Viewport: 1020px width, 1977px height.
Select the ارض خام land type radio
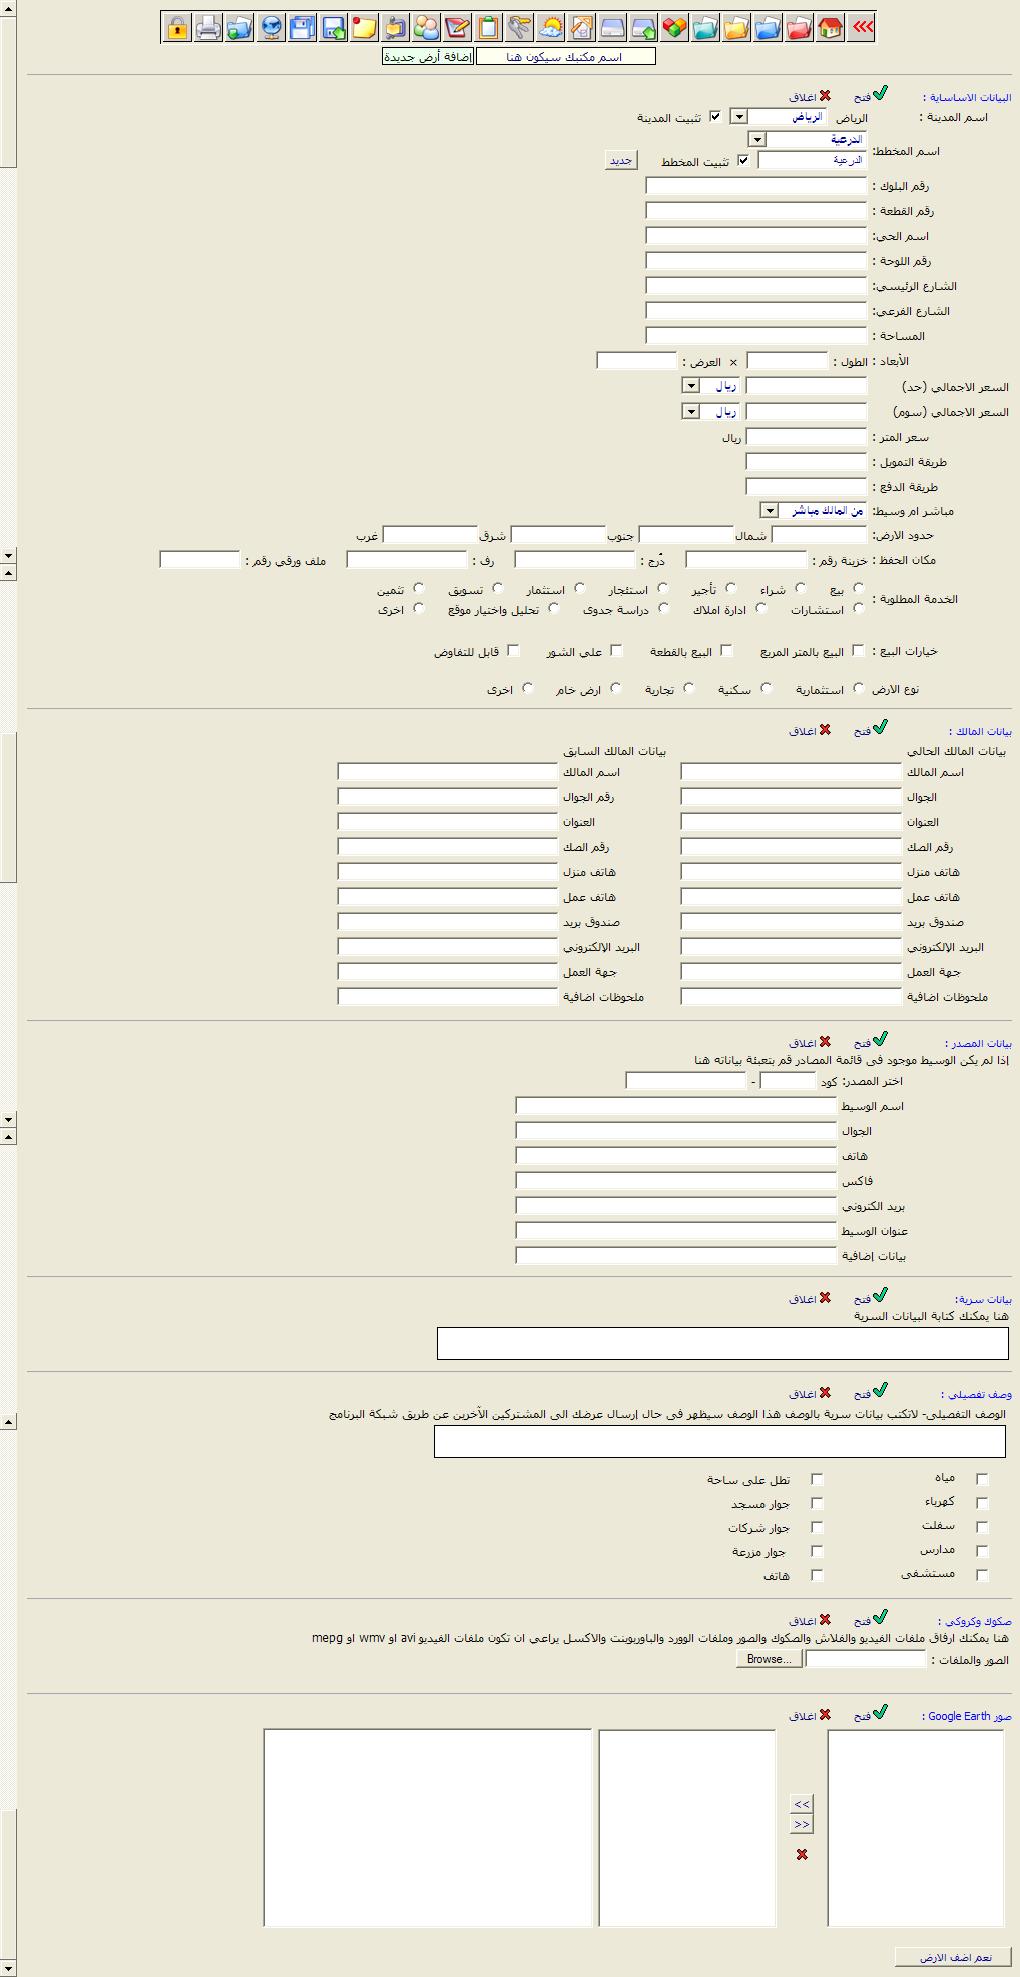coord(616,687)
